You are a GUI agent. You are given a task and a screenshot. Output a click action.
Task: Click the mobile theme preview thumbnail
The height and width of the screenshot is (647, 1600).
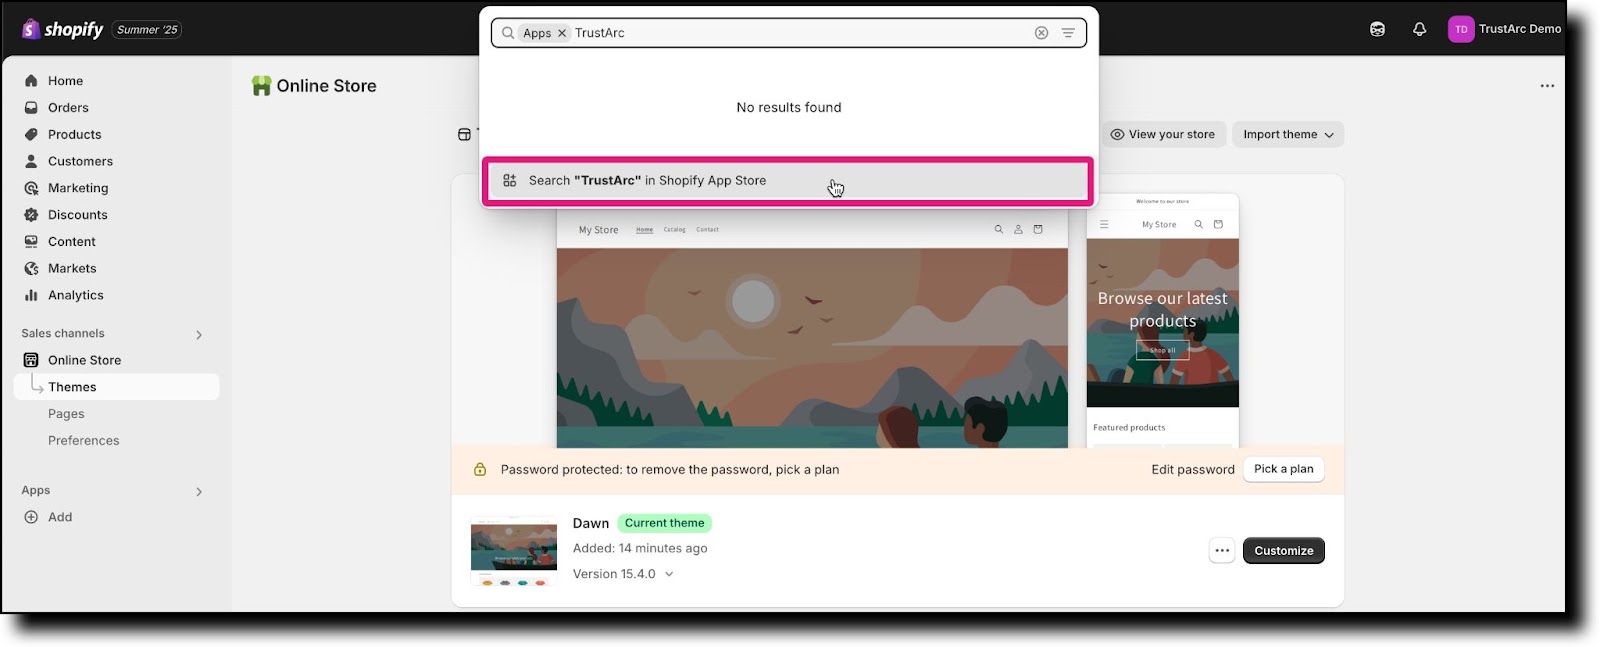click(1162, 321)
